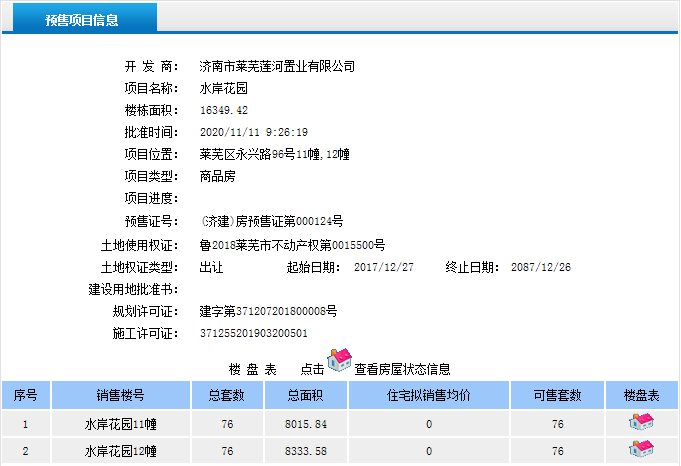Click end date 2087/12/26
This screenshot has height=466, width=681.
(x=541, y=267)
